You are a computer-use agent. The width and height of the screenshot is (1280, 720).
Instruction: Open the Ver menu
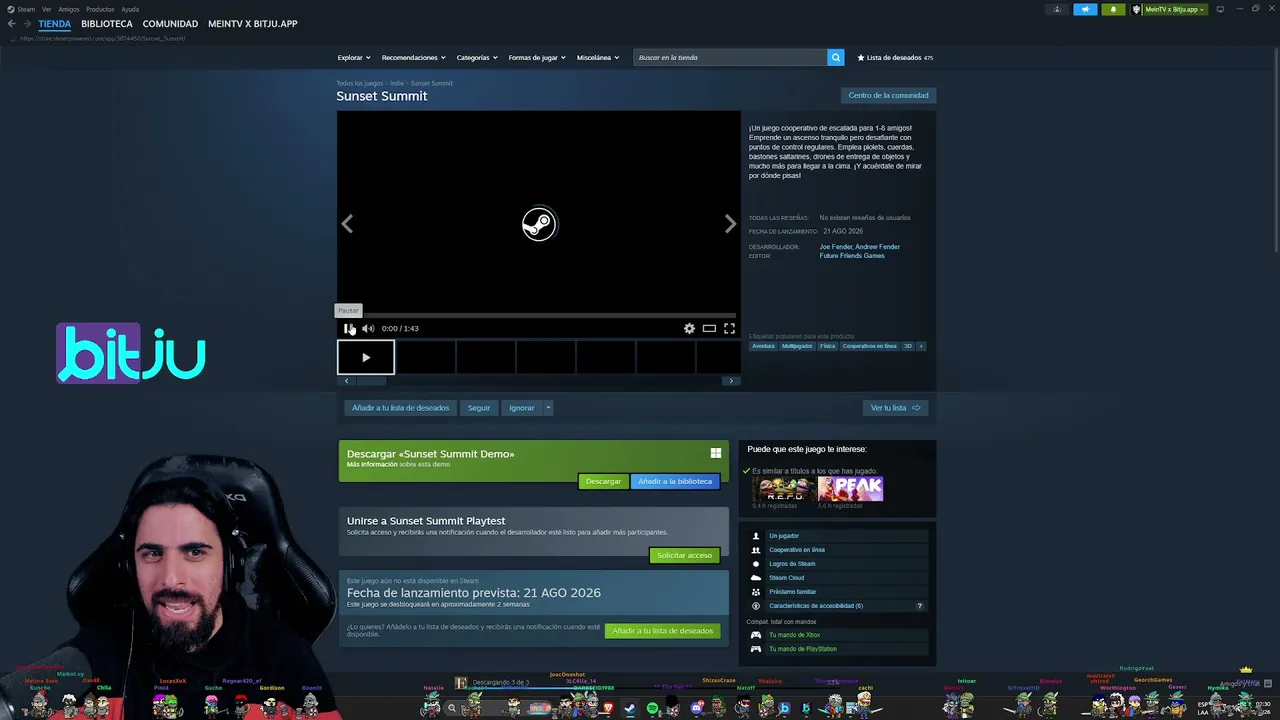click(46, 9)
